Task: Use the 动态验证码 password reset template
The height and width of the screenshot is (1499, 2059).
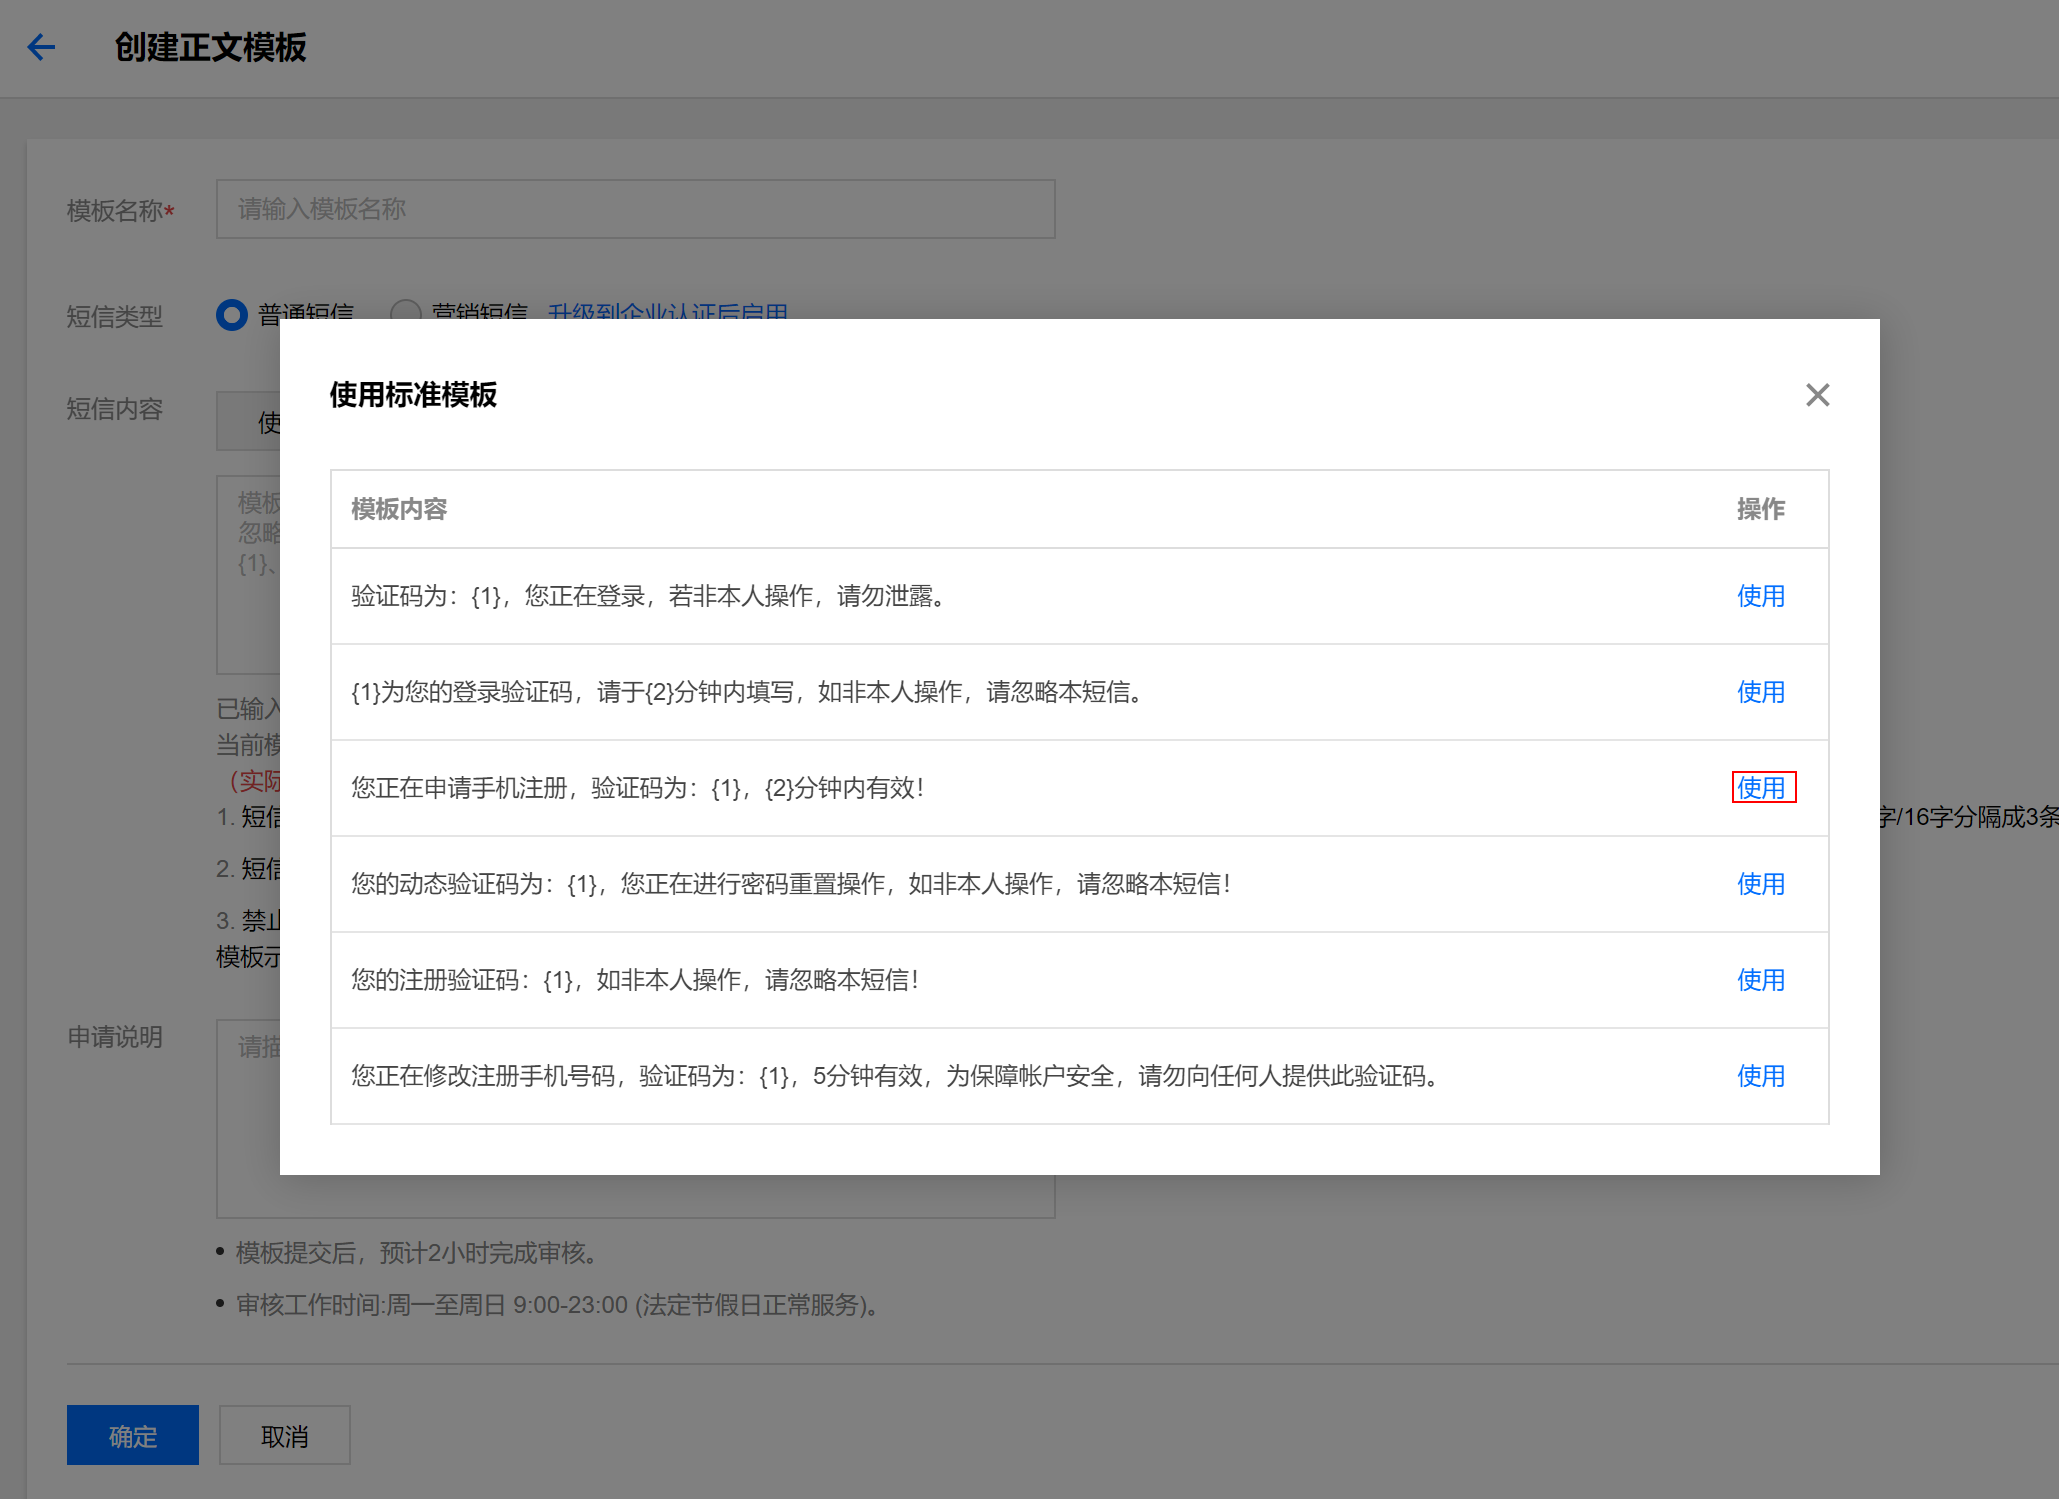Action: (1760, 884)
